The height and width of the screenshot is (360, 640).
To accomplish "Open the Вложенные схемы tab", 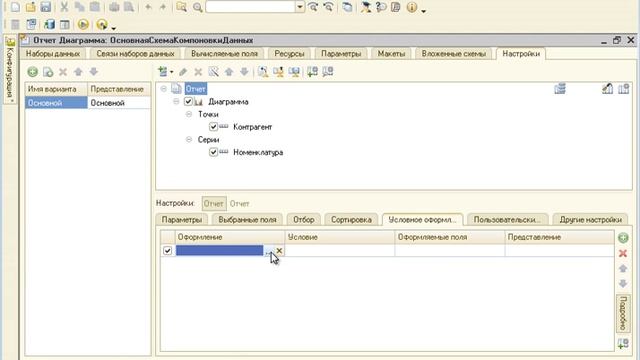I will click(x=453, y=54).
